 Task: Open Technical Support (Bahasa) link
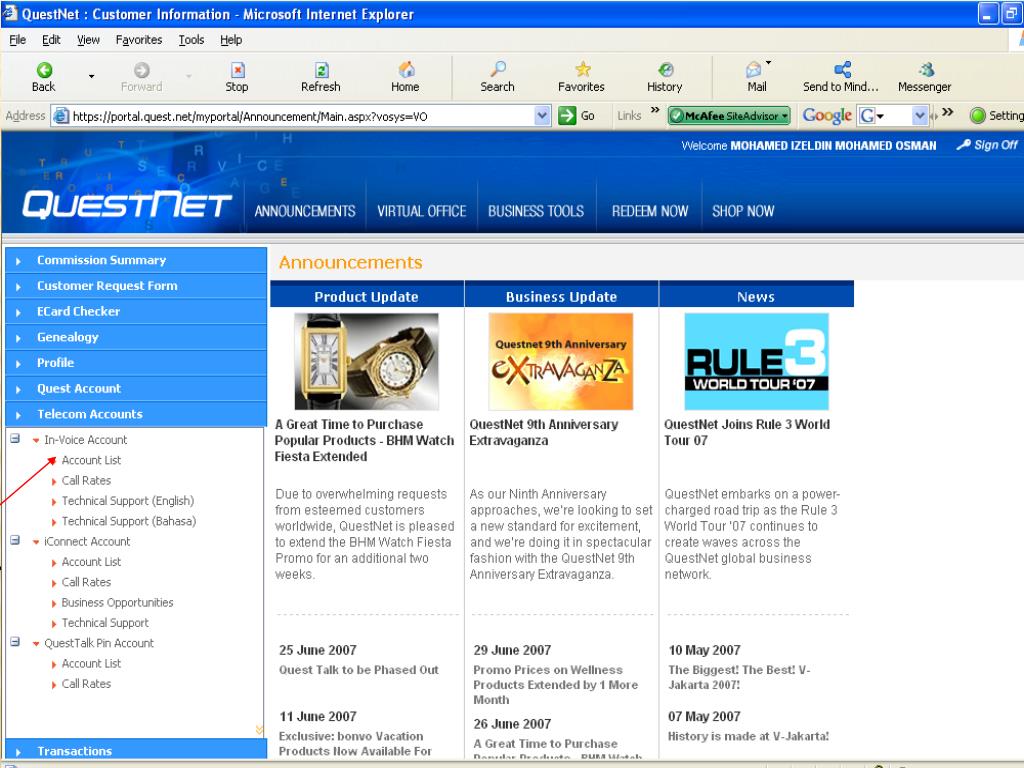[x=129, y=520]
